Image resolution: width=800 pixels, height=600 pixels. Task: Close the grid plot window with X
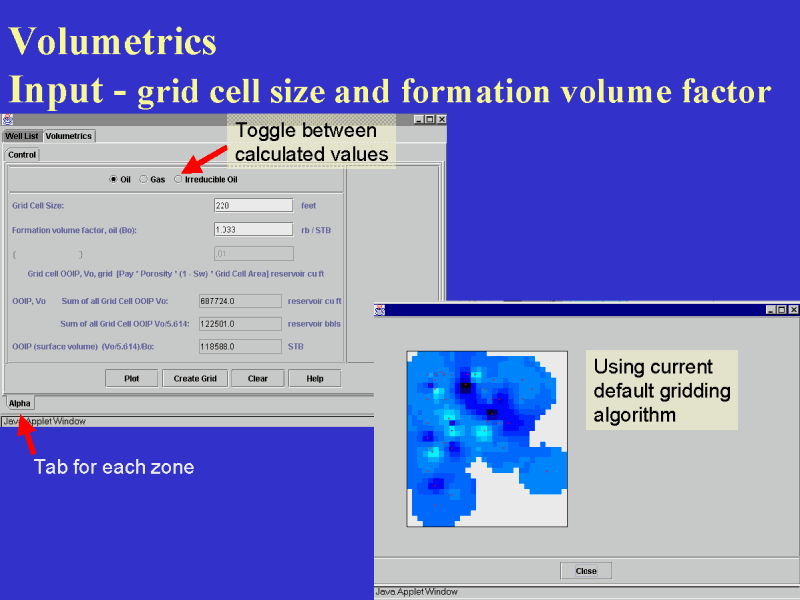point(793,310)
